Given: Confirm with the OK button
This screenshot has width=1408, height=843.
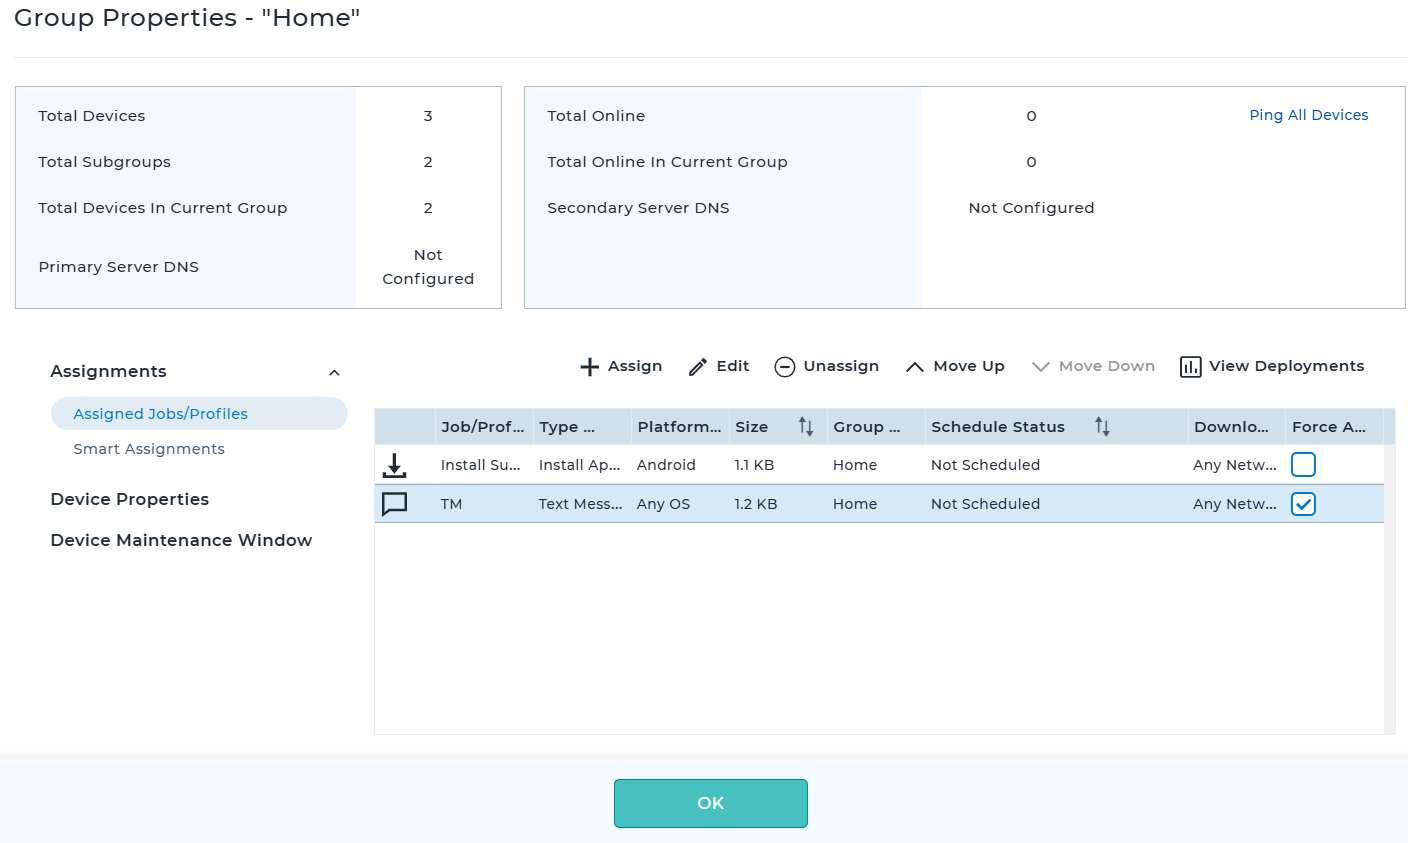Looking at the screenshot, I should click(711, 803).
